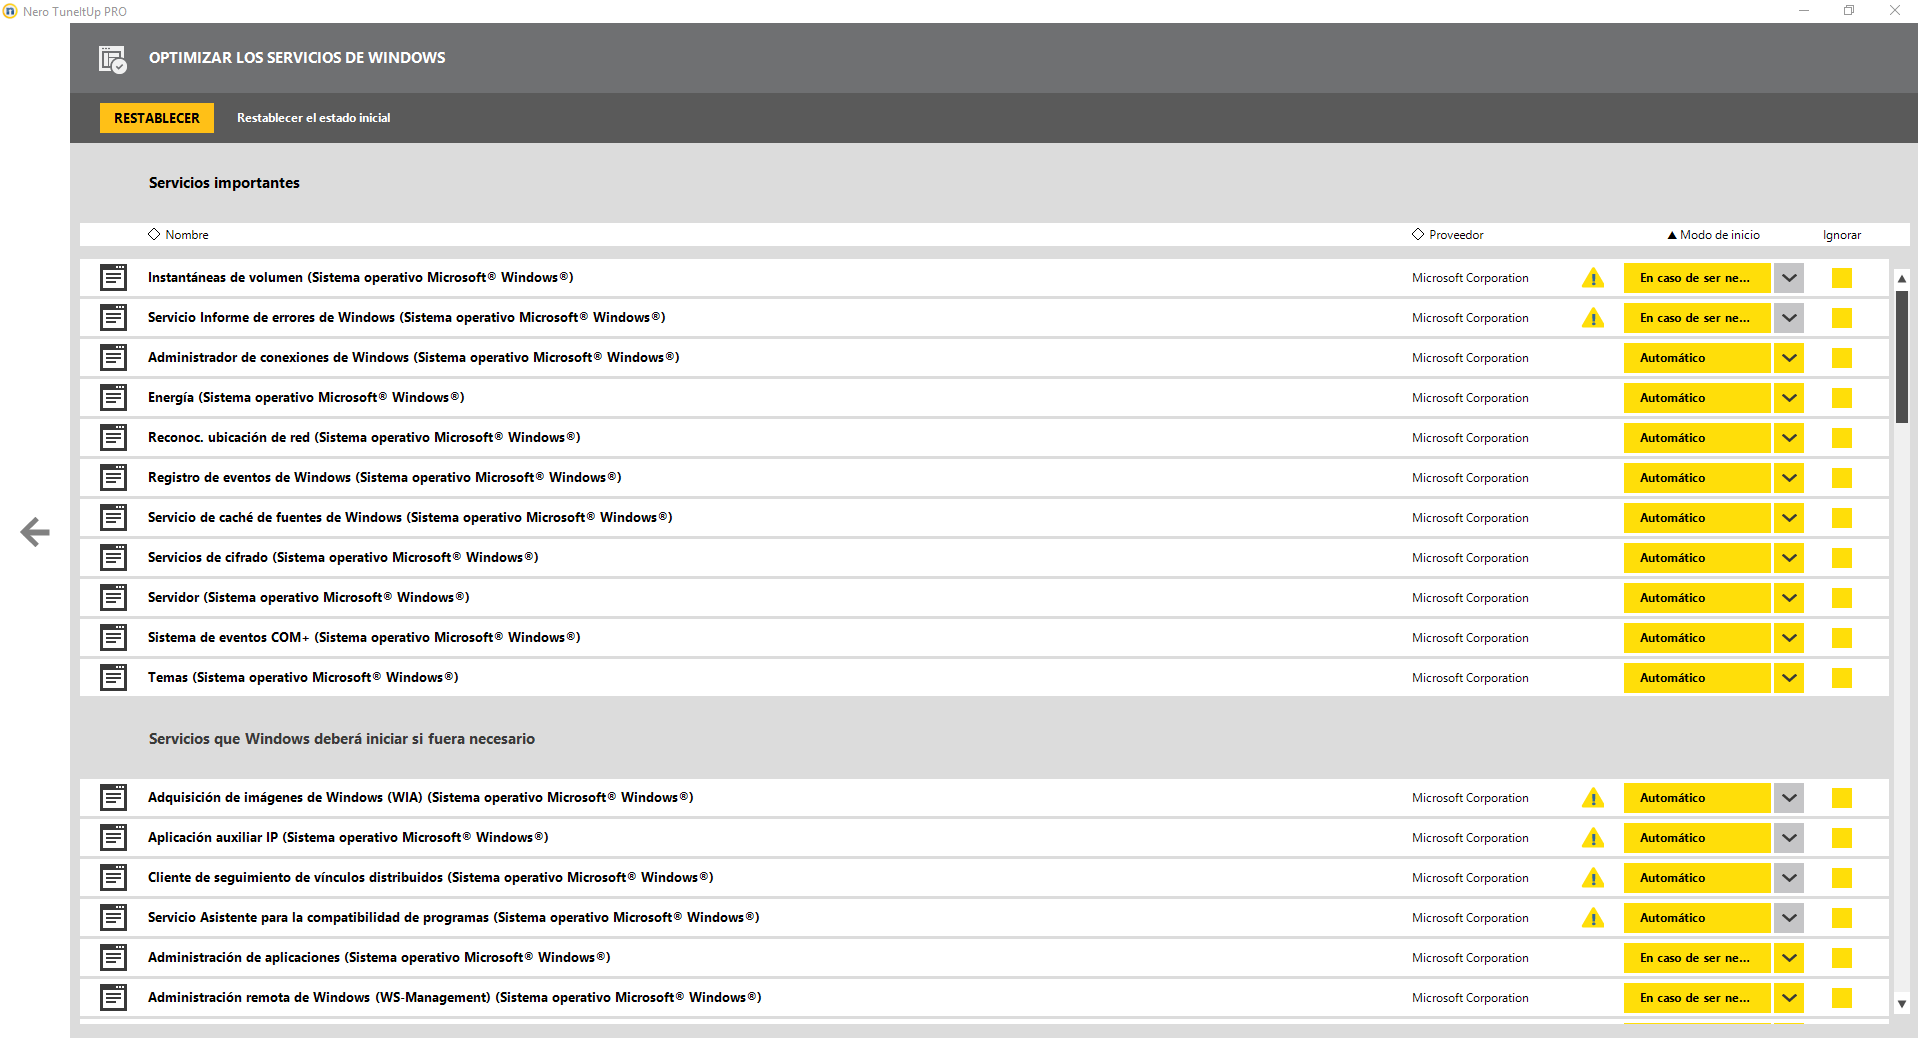This screenshot has width=1918, height=1038.
Task: Click the service icon for Sistema de eventos COM+
Action: click(x=114, y=638)
